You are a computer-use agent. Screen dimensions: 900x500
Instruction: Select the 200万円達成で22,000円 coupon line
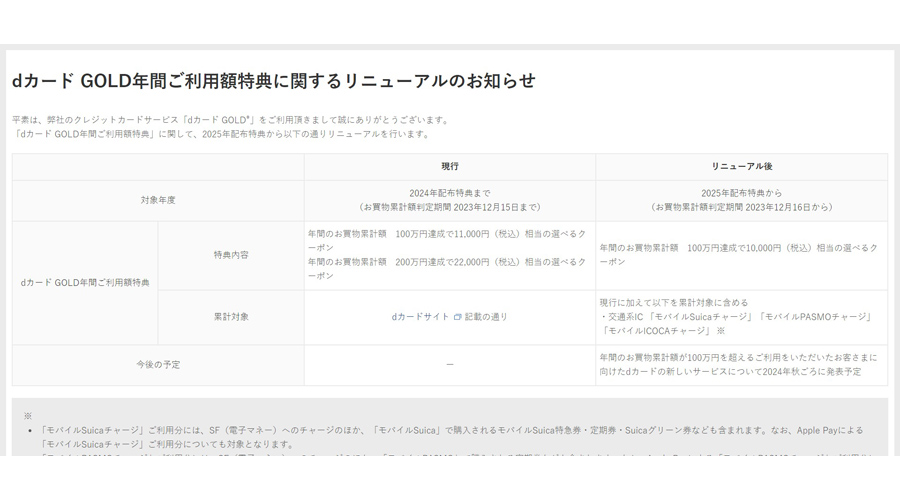447,269
